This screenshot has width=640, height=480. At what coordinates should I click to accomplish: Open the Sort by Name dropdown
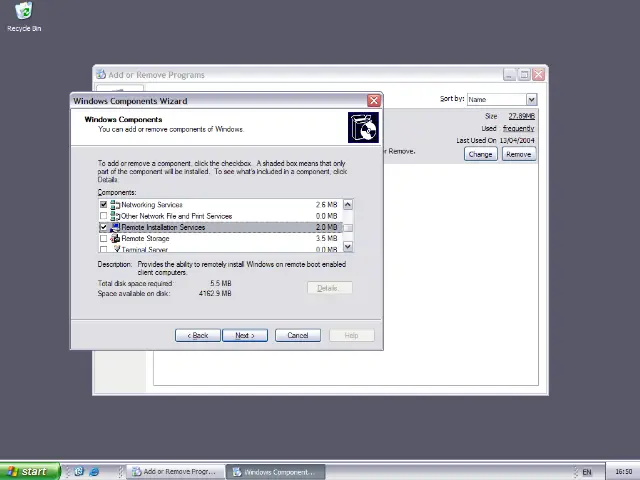pyautogui.click(x=531, y=99)
